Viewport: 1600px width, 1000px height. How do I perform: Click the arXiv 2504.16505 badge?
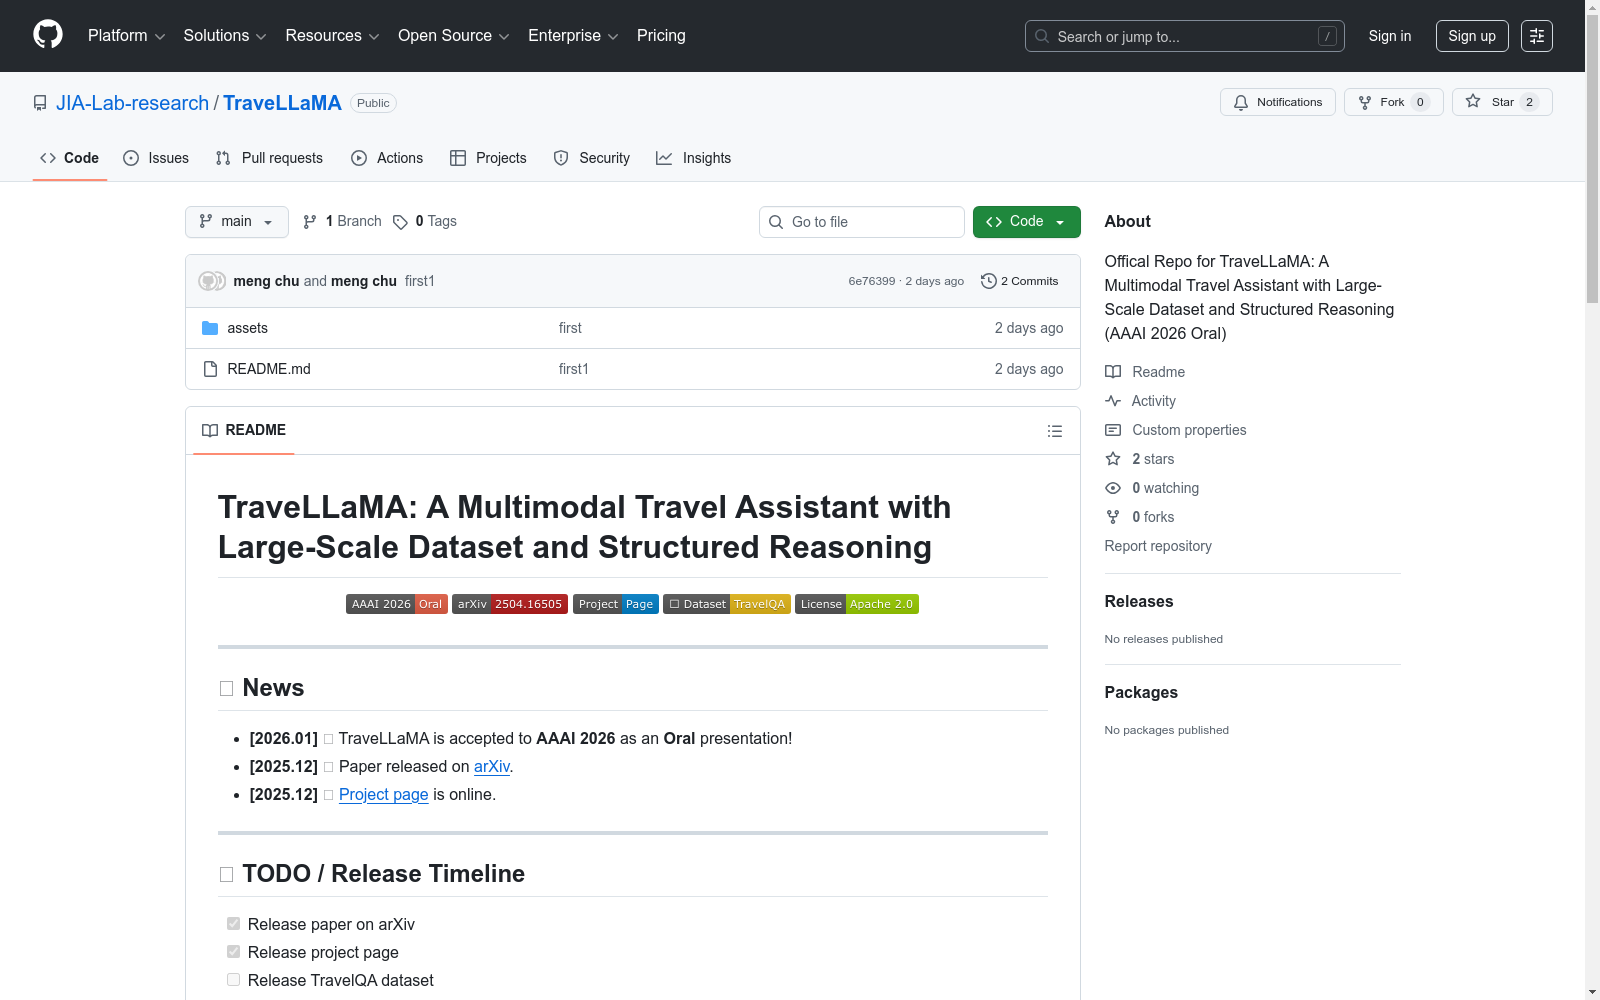510,604
